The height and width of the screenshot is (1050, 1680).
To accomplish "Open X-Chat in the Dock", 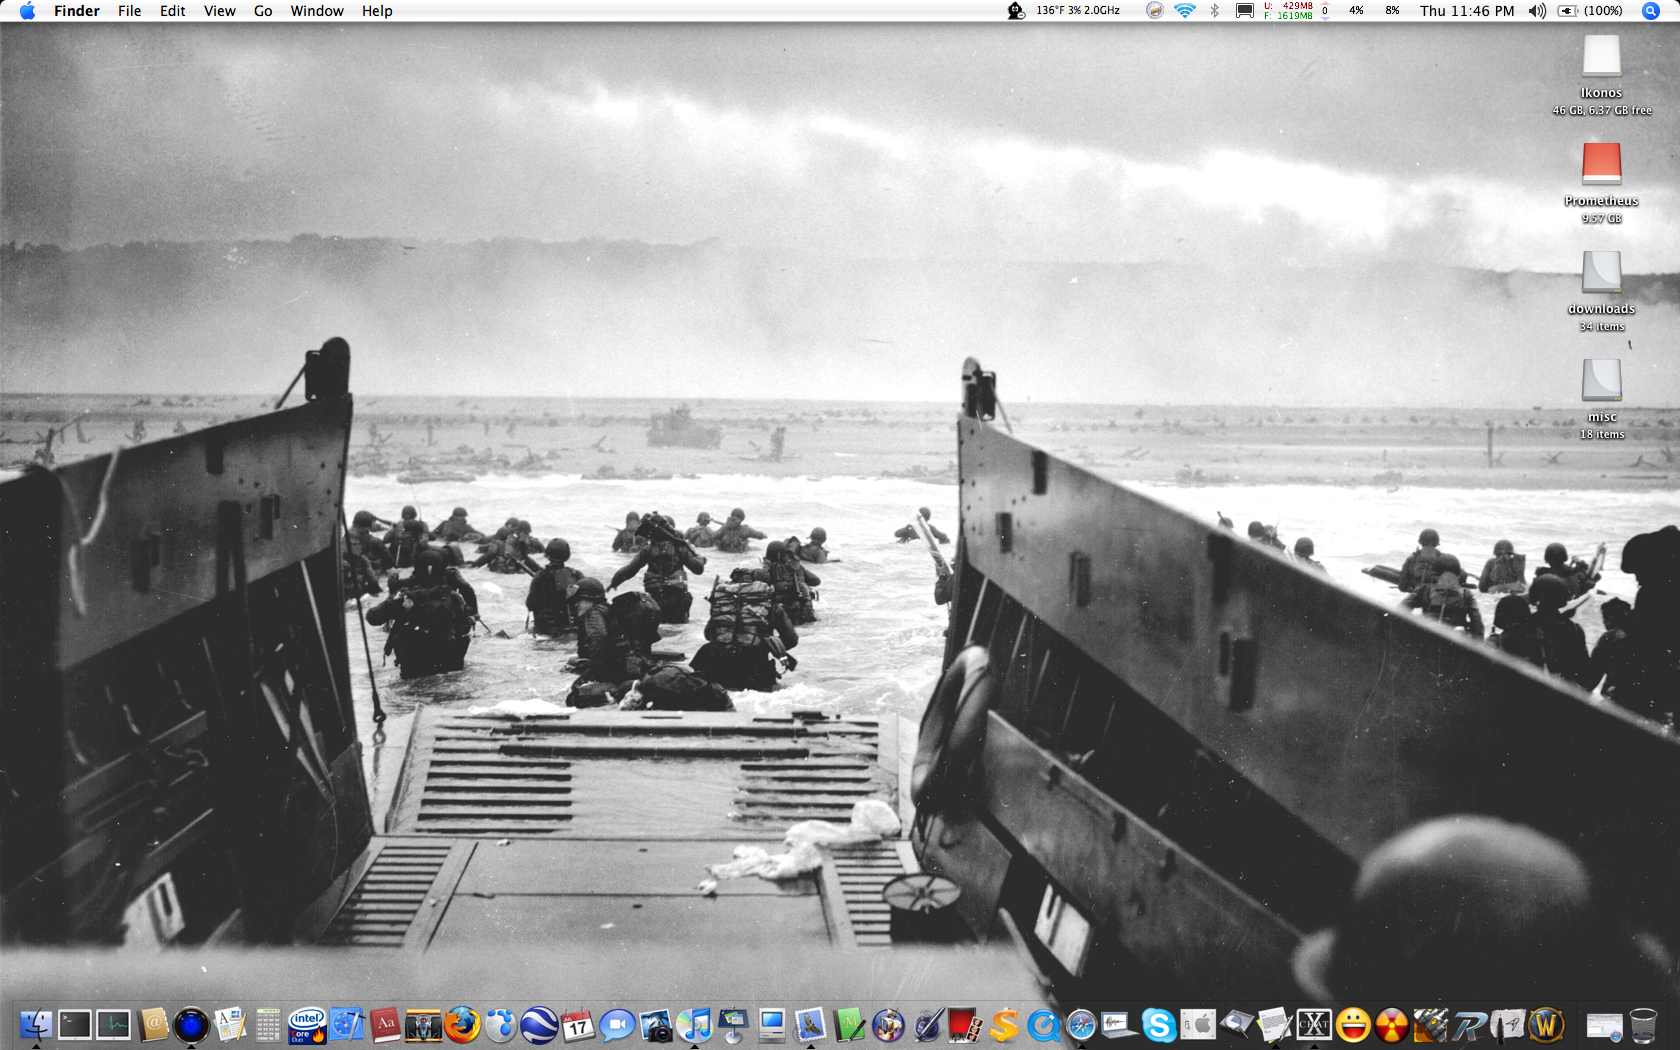I will coord(1314,1025).
